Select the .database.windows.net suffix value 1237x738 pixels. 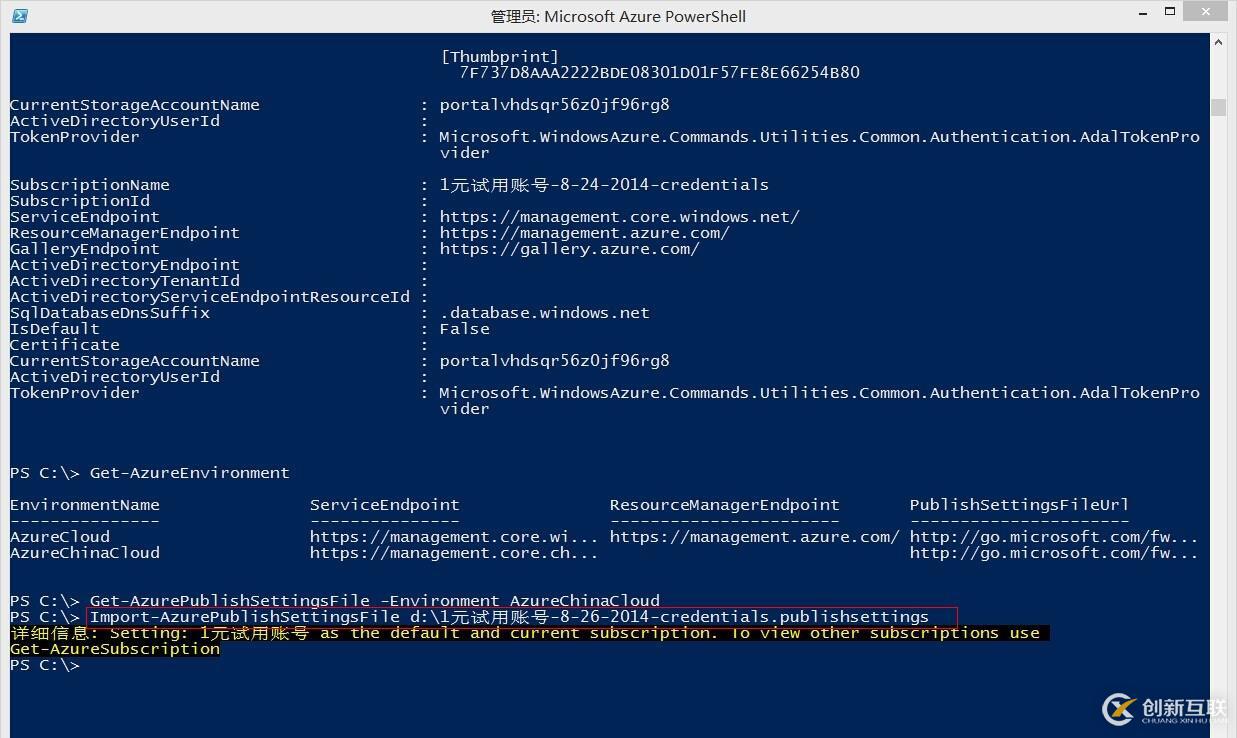pyautogui.click(x=544, y=313)
